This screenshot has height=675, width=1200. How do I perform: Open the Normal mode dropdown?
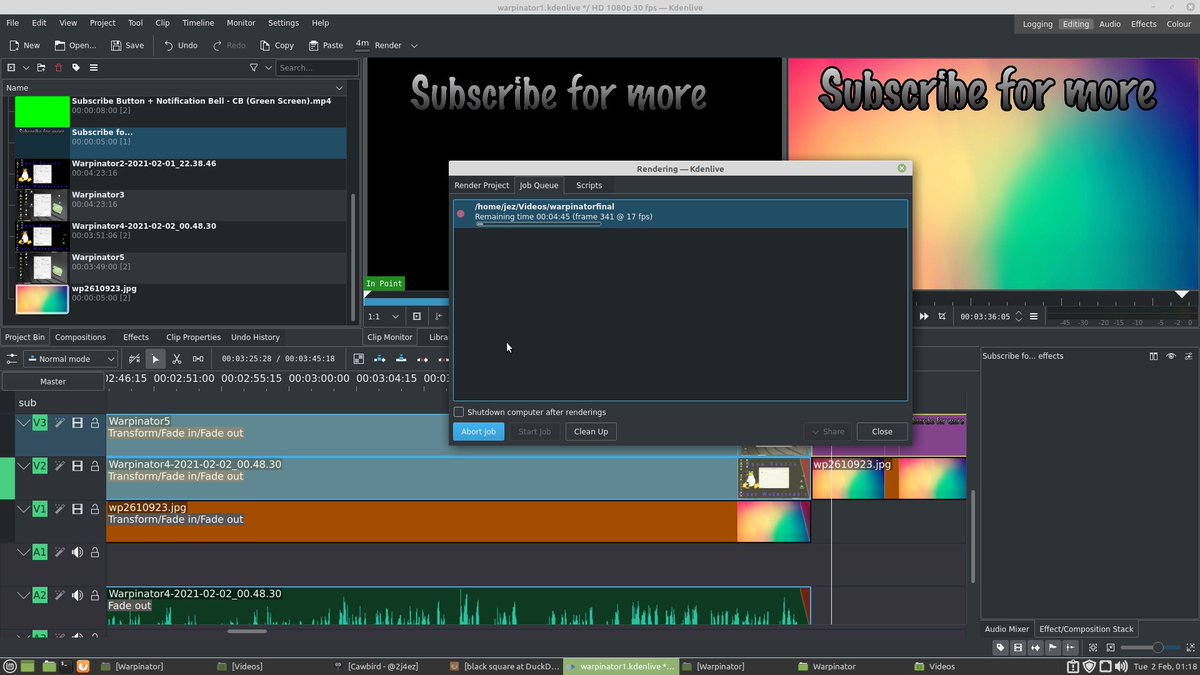68,359
